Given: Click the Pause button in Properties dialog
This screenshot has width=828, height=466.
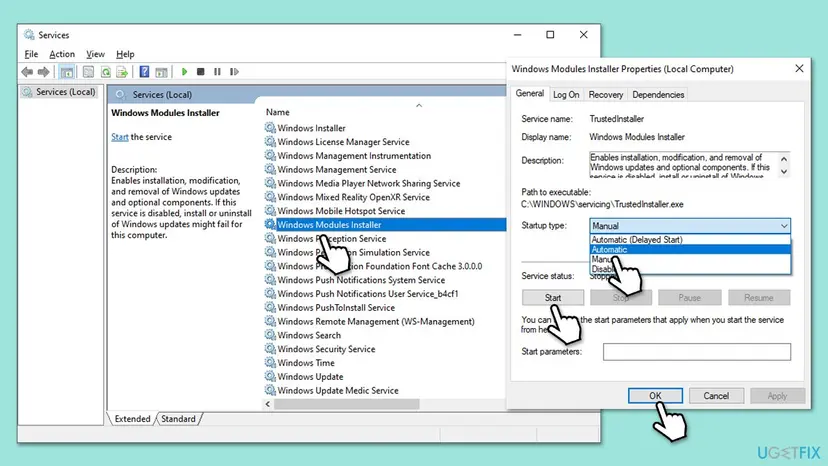Looking at the screenshot, I should (690, 297).
